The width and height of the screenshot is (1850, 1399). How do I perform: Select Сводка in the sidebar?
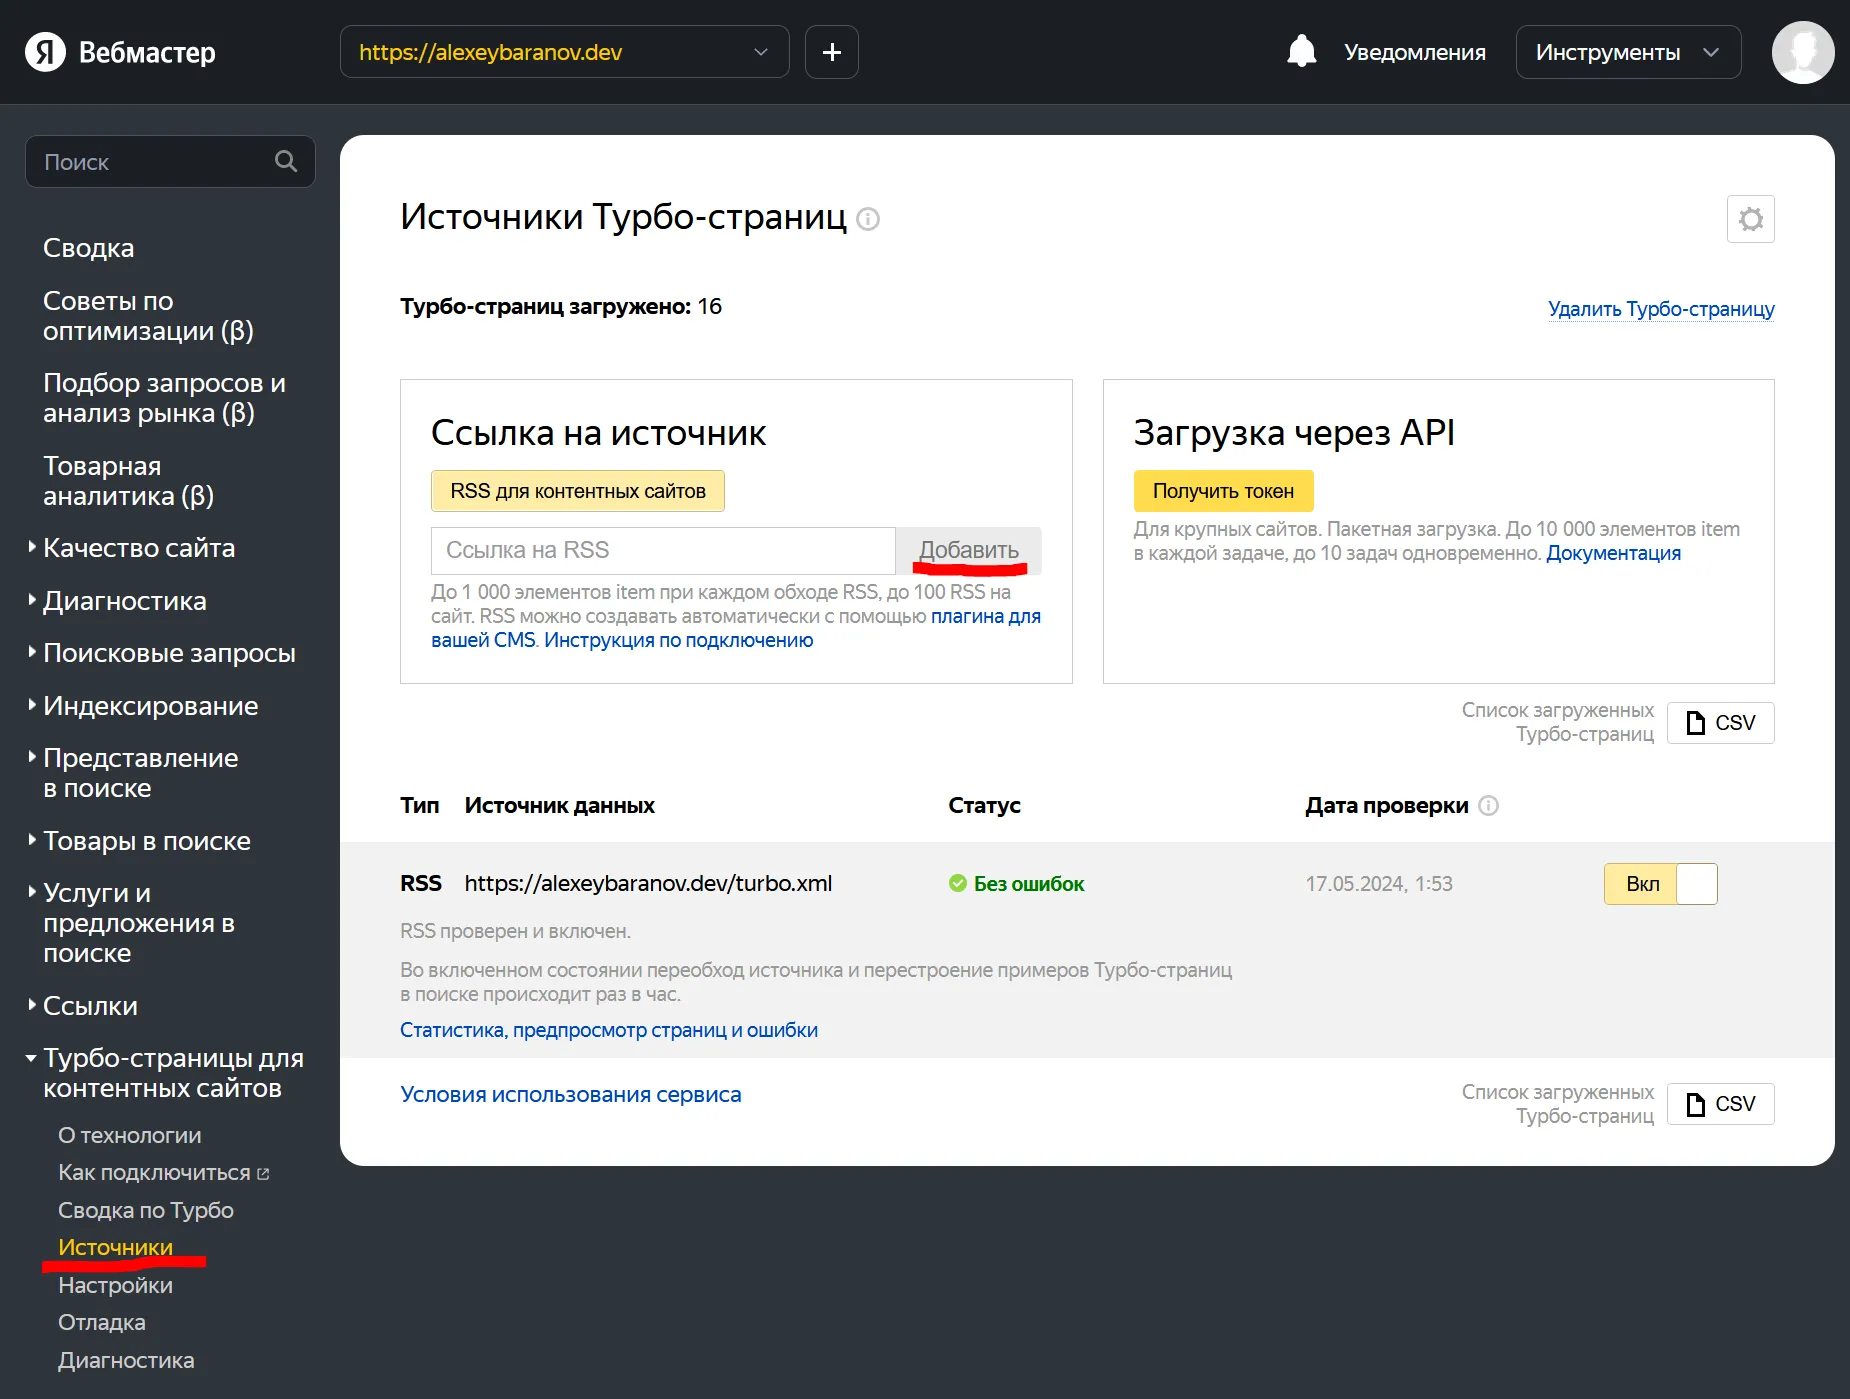coord(88,248)
